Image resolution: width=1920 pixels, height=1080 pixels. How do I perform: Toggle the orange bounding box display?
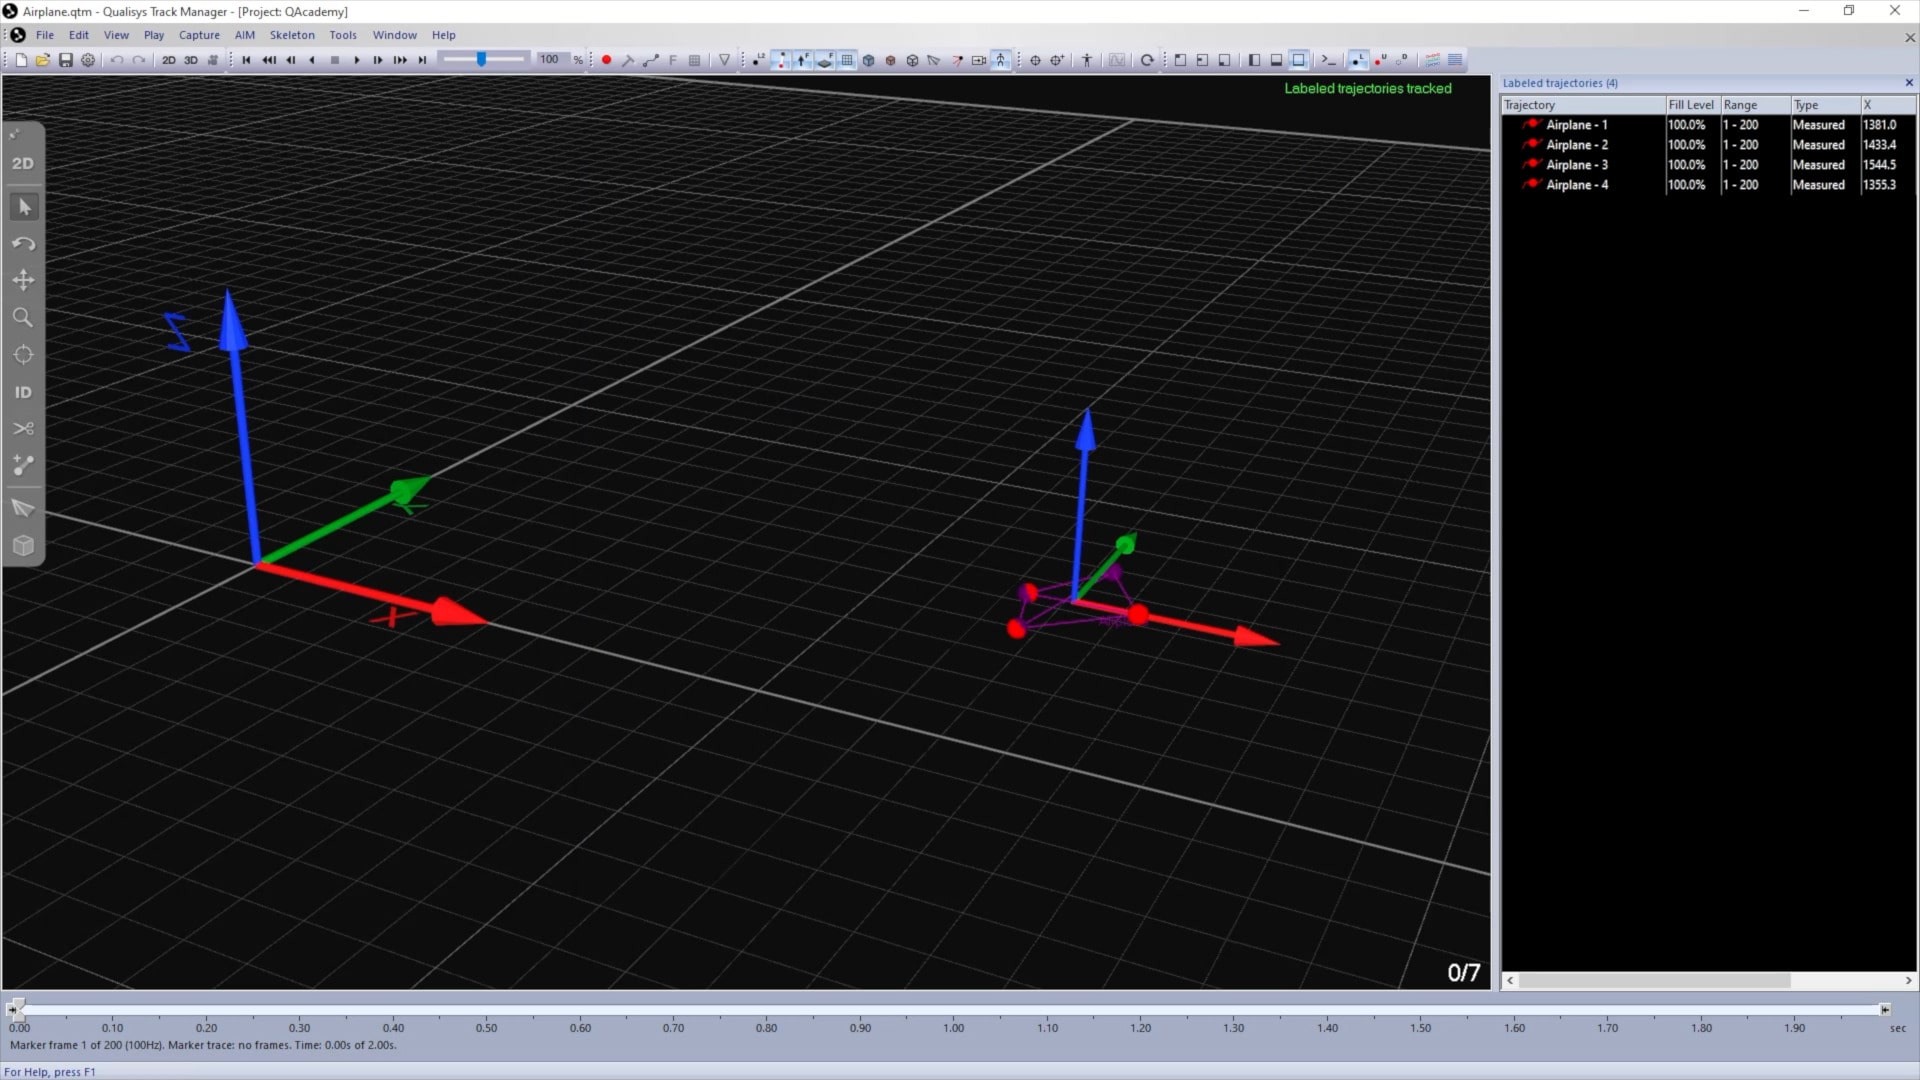pyautogui.click(x=891, y=60)
